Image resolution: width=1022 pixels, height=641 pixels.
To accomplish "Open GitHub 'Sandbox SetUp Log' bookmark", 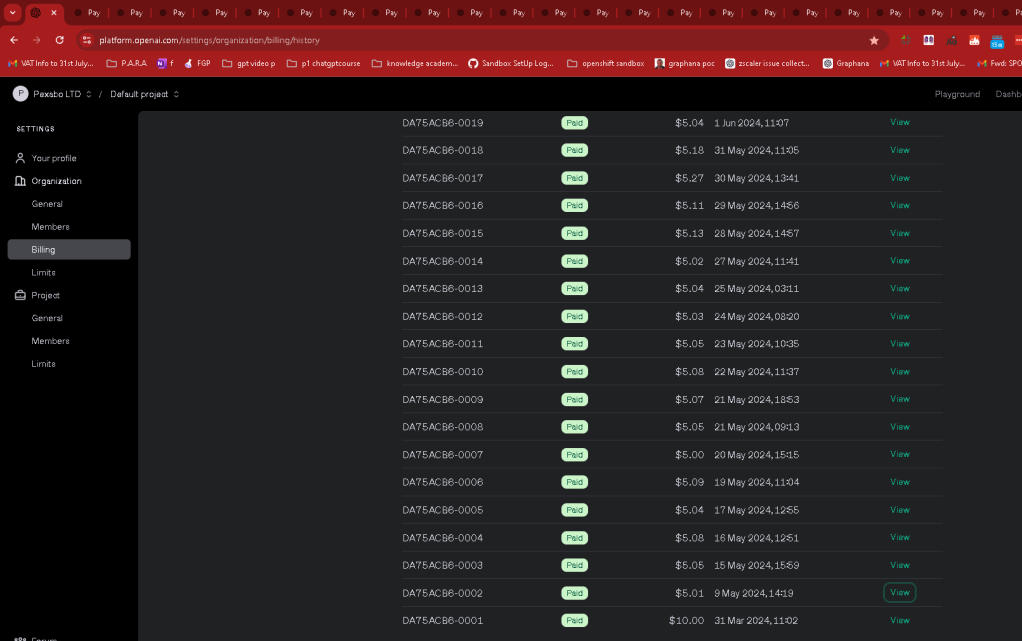I will [510, 63].
